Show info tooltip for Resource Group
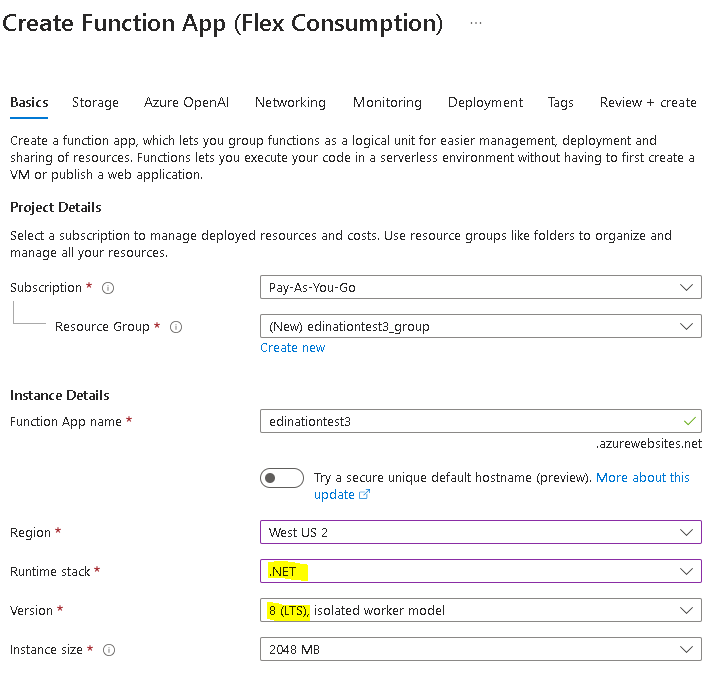The width and height of the screenshot is (715, 682). [x=176, y=327]
